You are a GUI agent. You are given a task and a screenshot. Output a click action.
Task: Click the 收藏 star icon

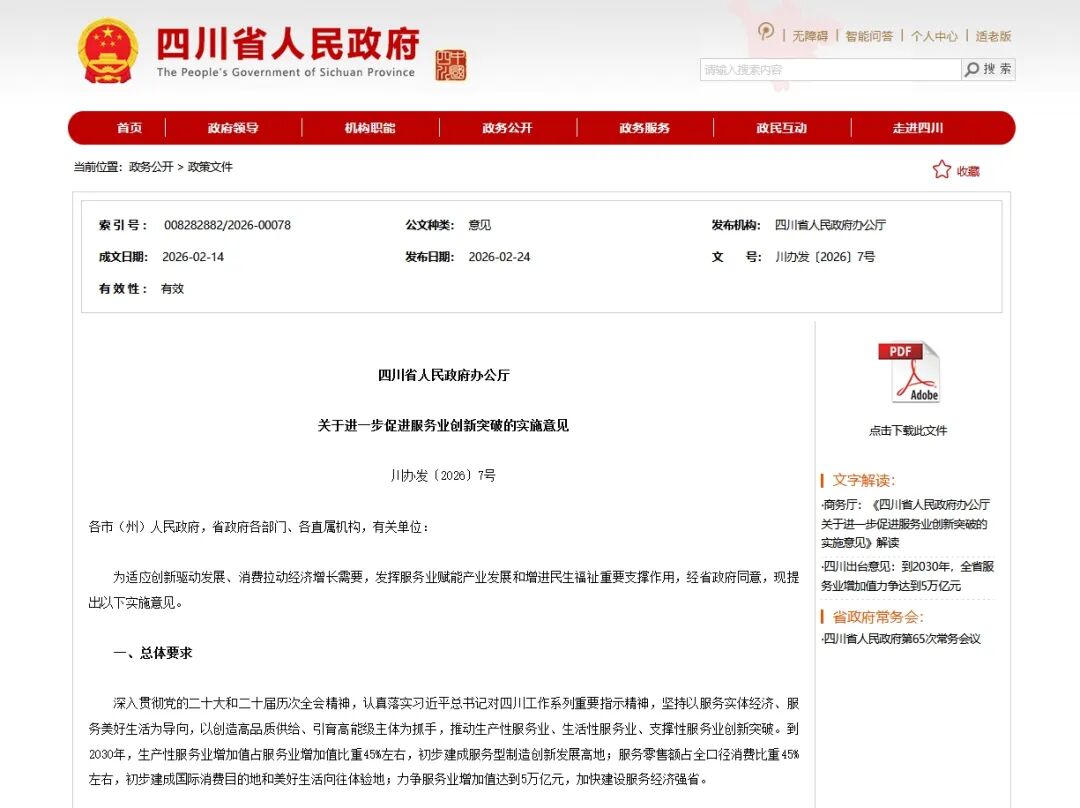(x=941, y=170)
